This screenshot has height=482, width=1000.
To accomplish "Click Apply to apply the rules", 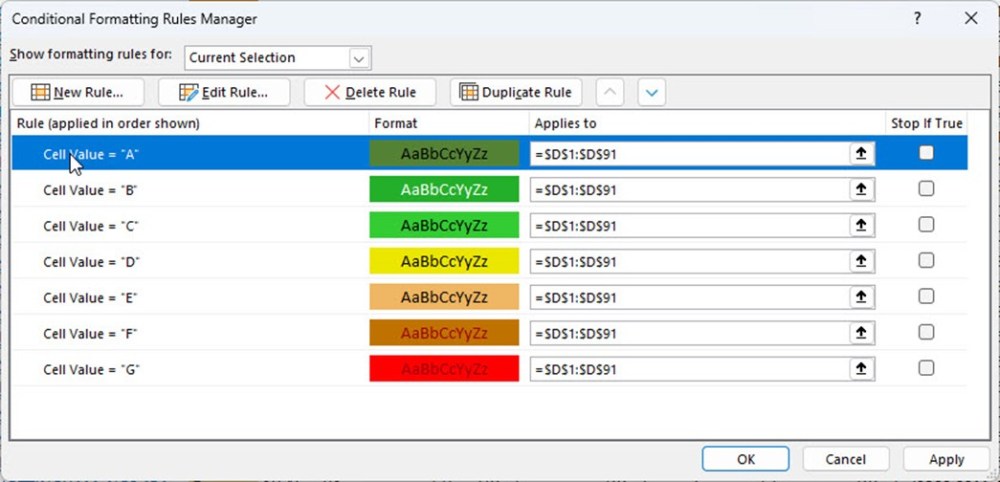I will (946, 460).
